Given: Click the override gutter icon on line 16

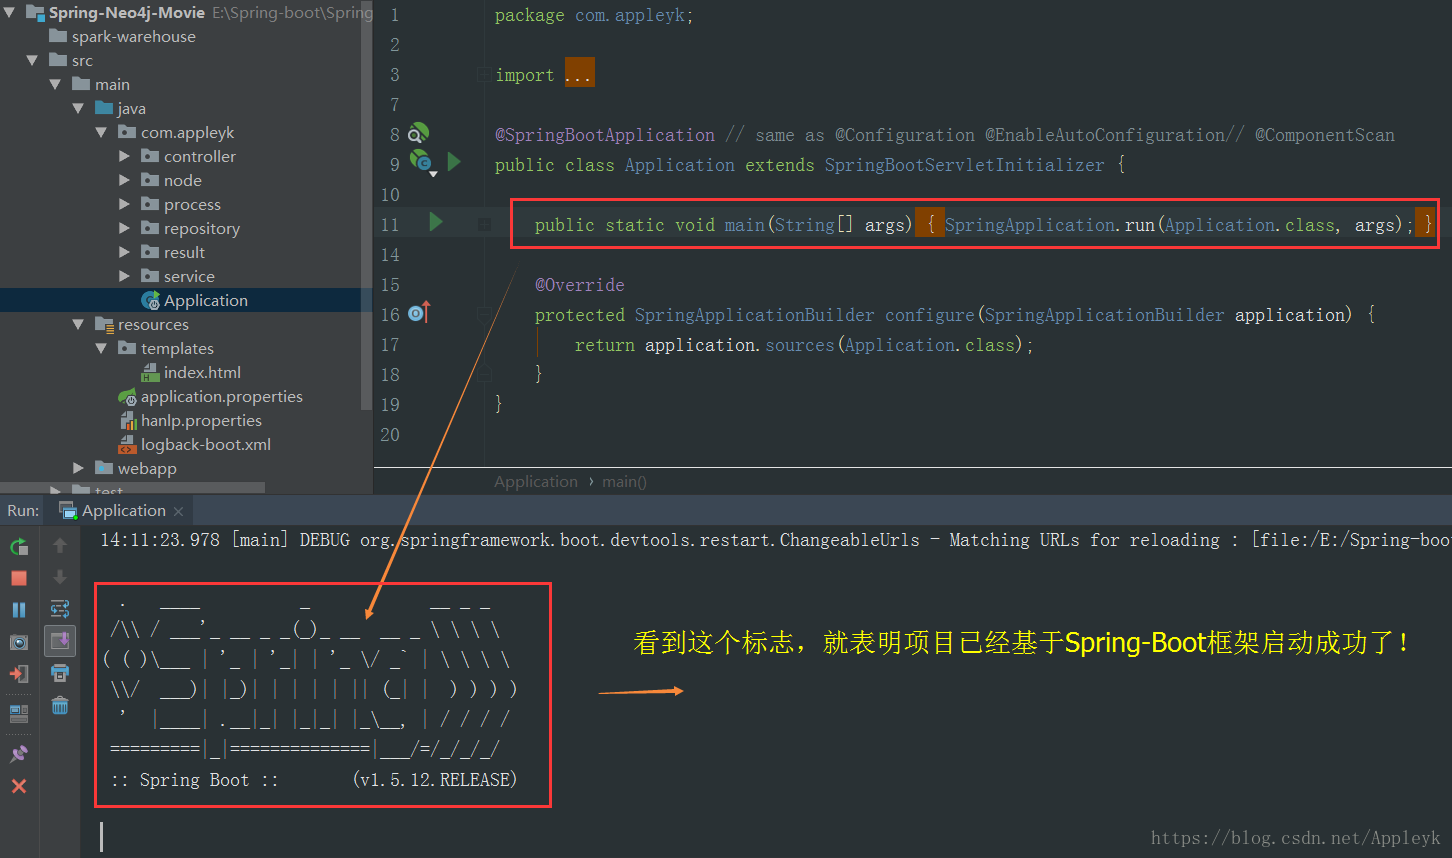Looking at the screenshot, I should [419, 313].
